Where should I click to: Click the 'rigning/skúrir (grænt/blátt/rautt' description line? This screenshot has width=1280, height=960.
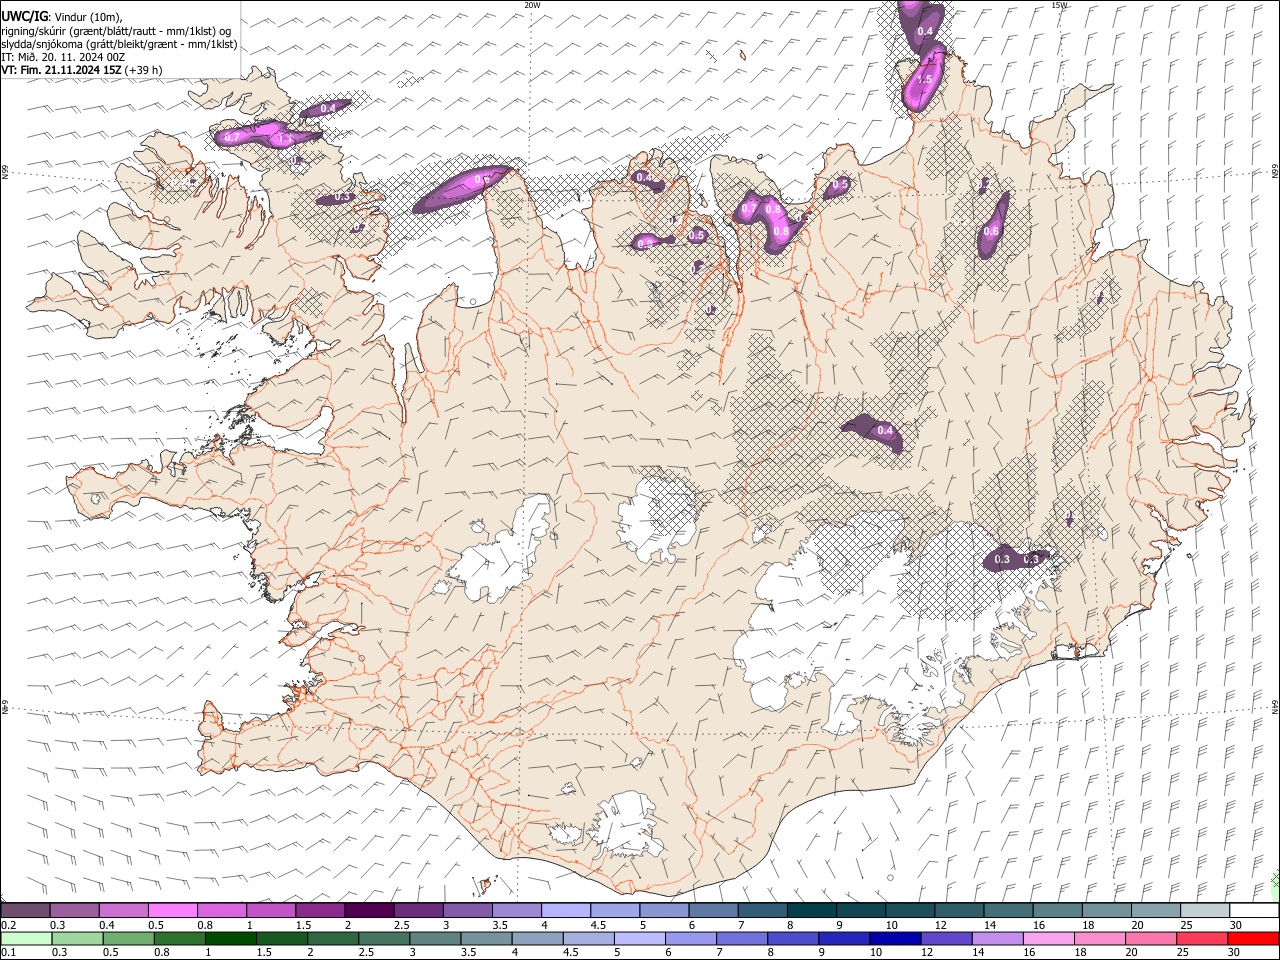click(116, 30)
